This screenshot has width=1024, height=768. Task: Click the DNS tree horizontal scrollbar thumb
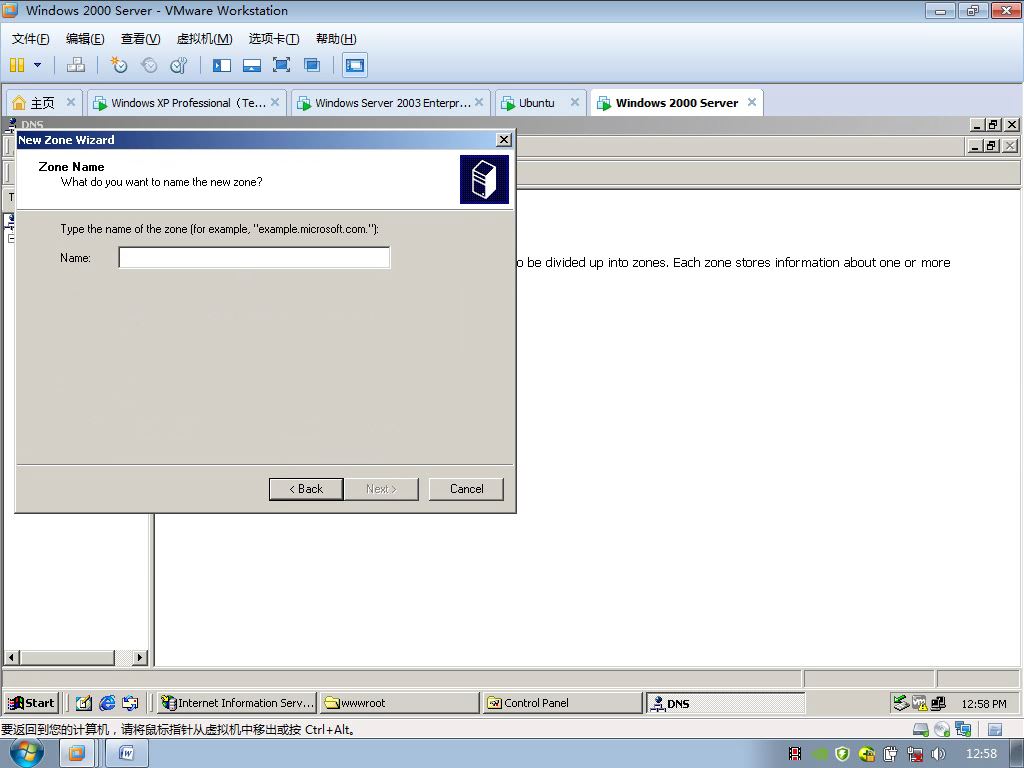pyautogui.click(x=67, y=657)
